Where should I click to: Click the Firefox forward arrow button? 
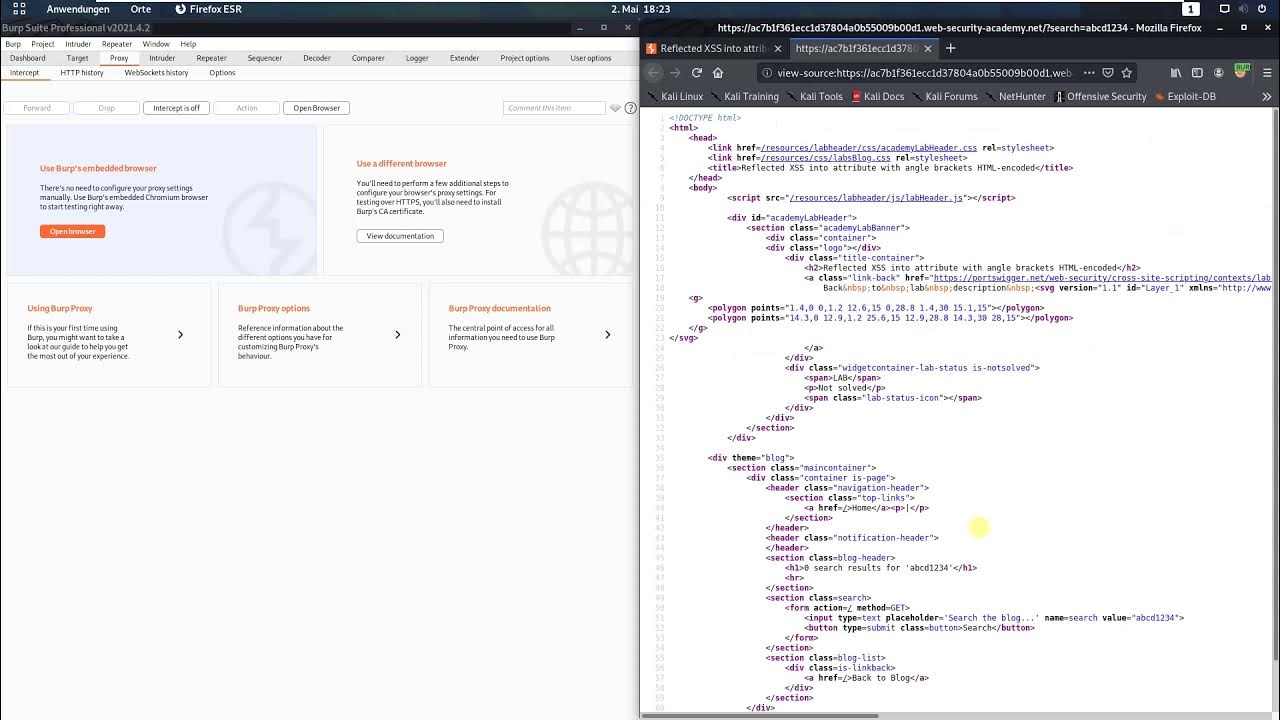(x=675, y=72)
